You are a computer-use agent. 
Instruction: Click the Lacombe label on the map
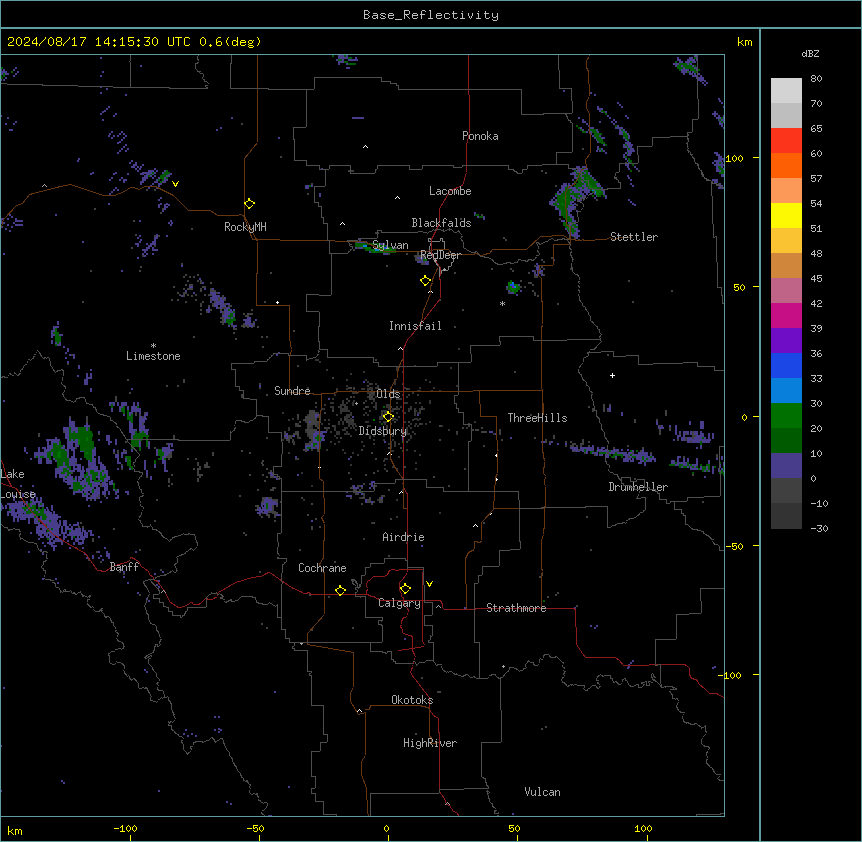pyautogui.click(x=450, y=191)
